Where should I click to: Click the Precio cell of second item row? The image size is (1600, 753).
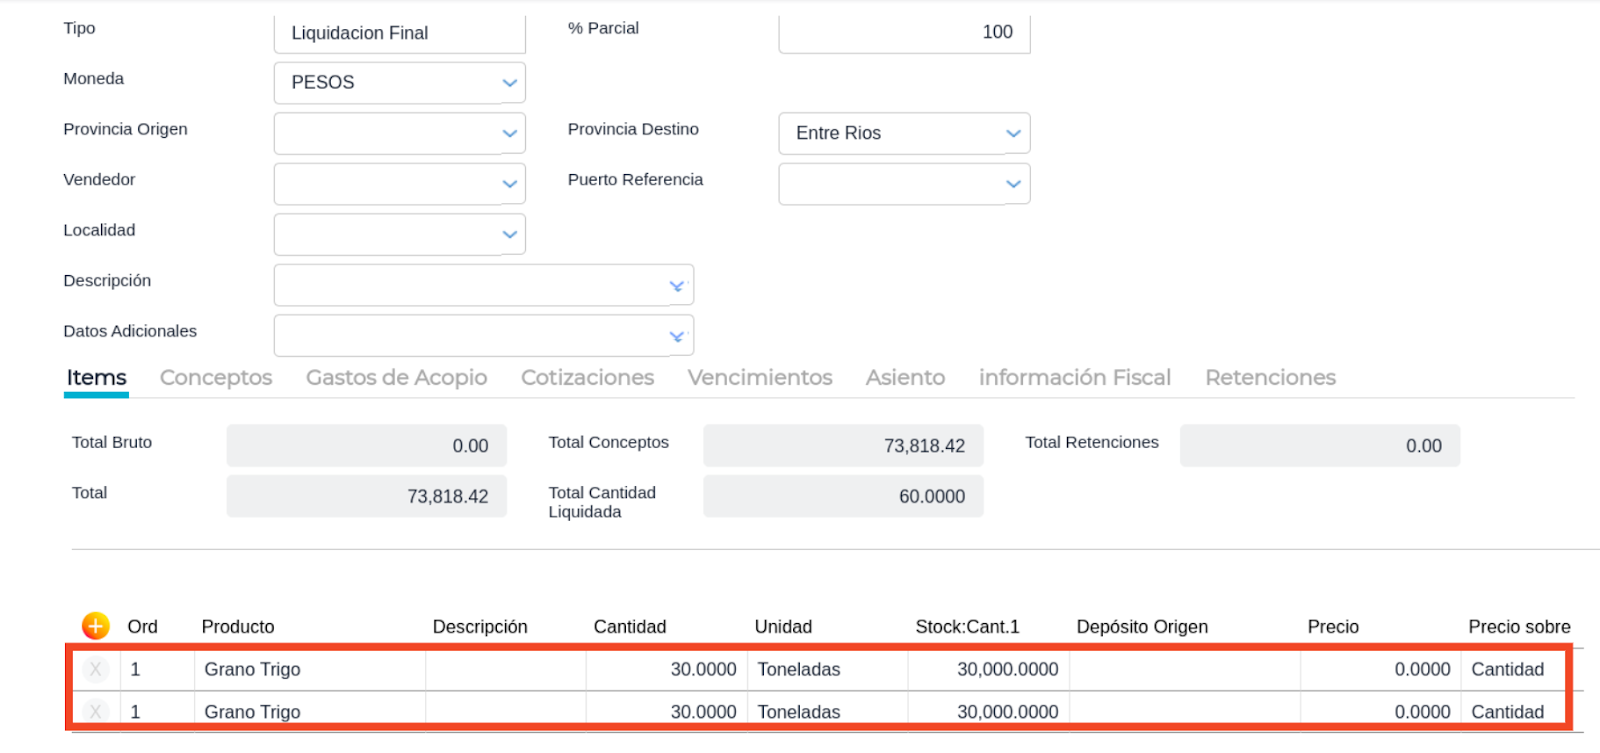(x=1380, y=711)
